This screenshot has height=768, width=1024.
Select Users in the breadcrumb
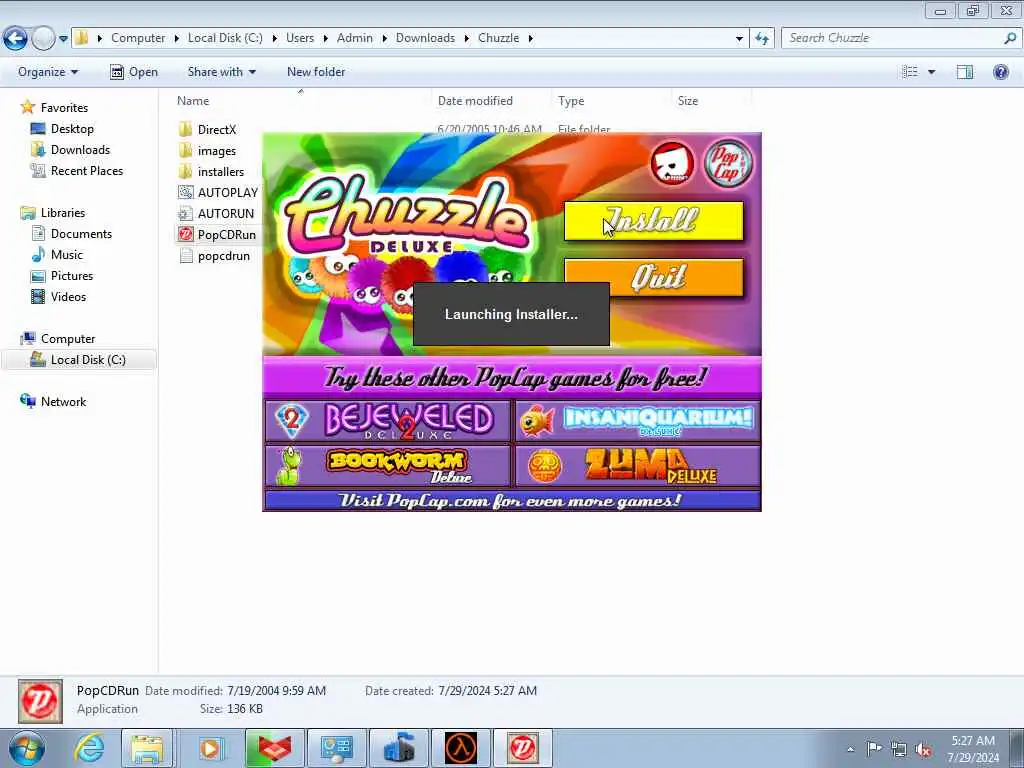pyautogui.click(x=300, y=38)
